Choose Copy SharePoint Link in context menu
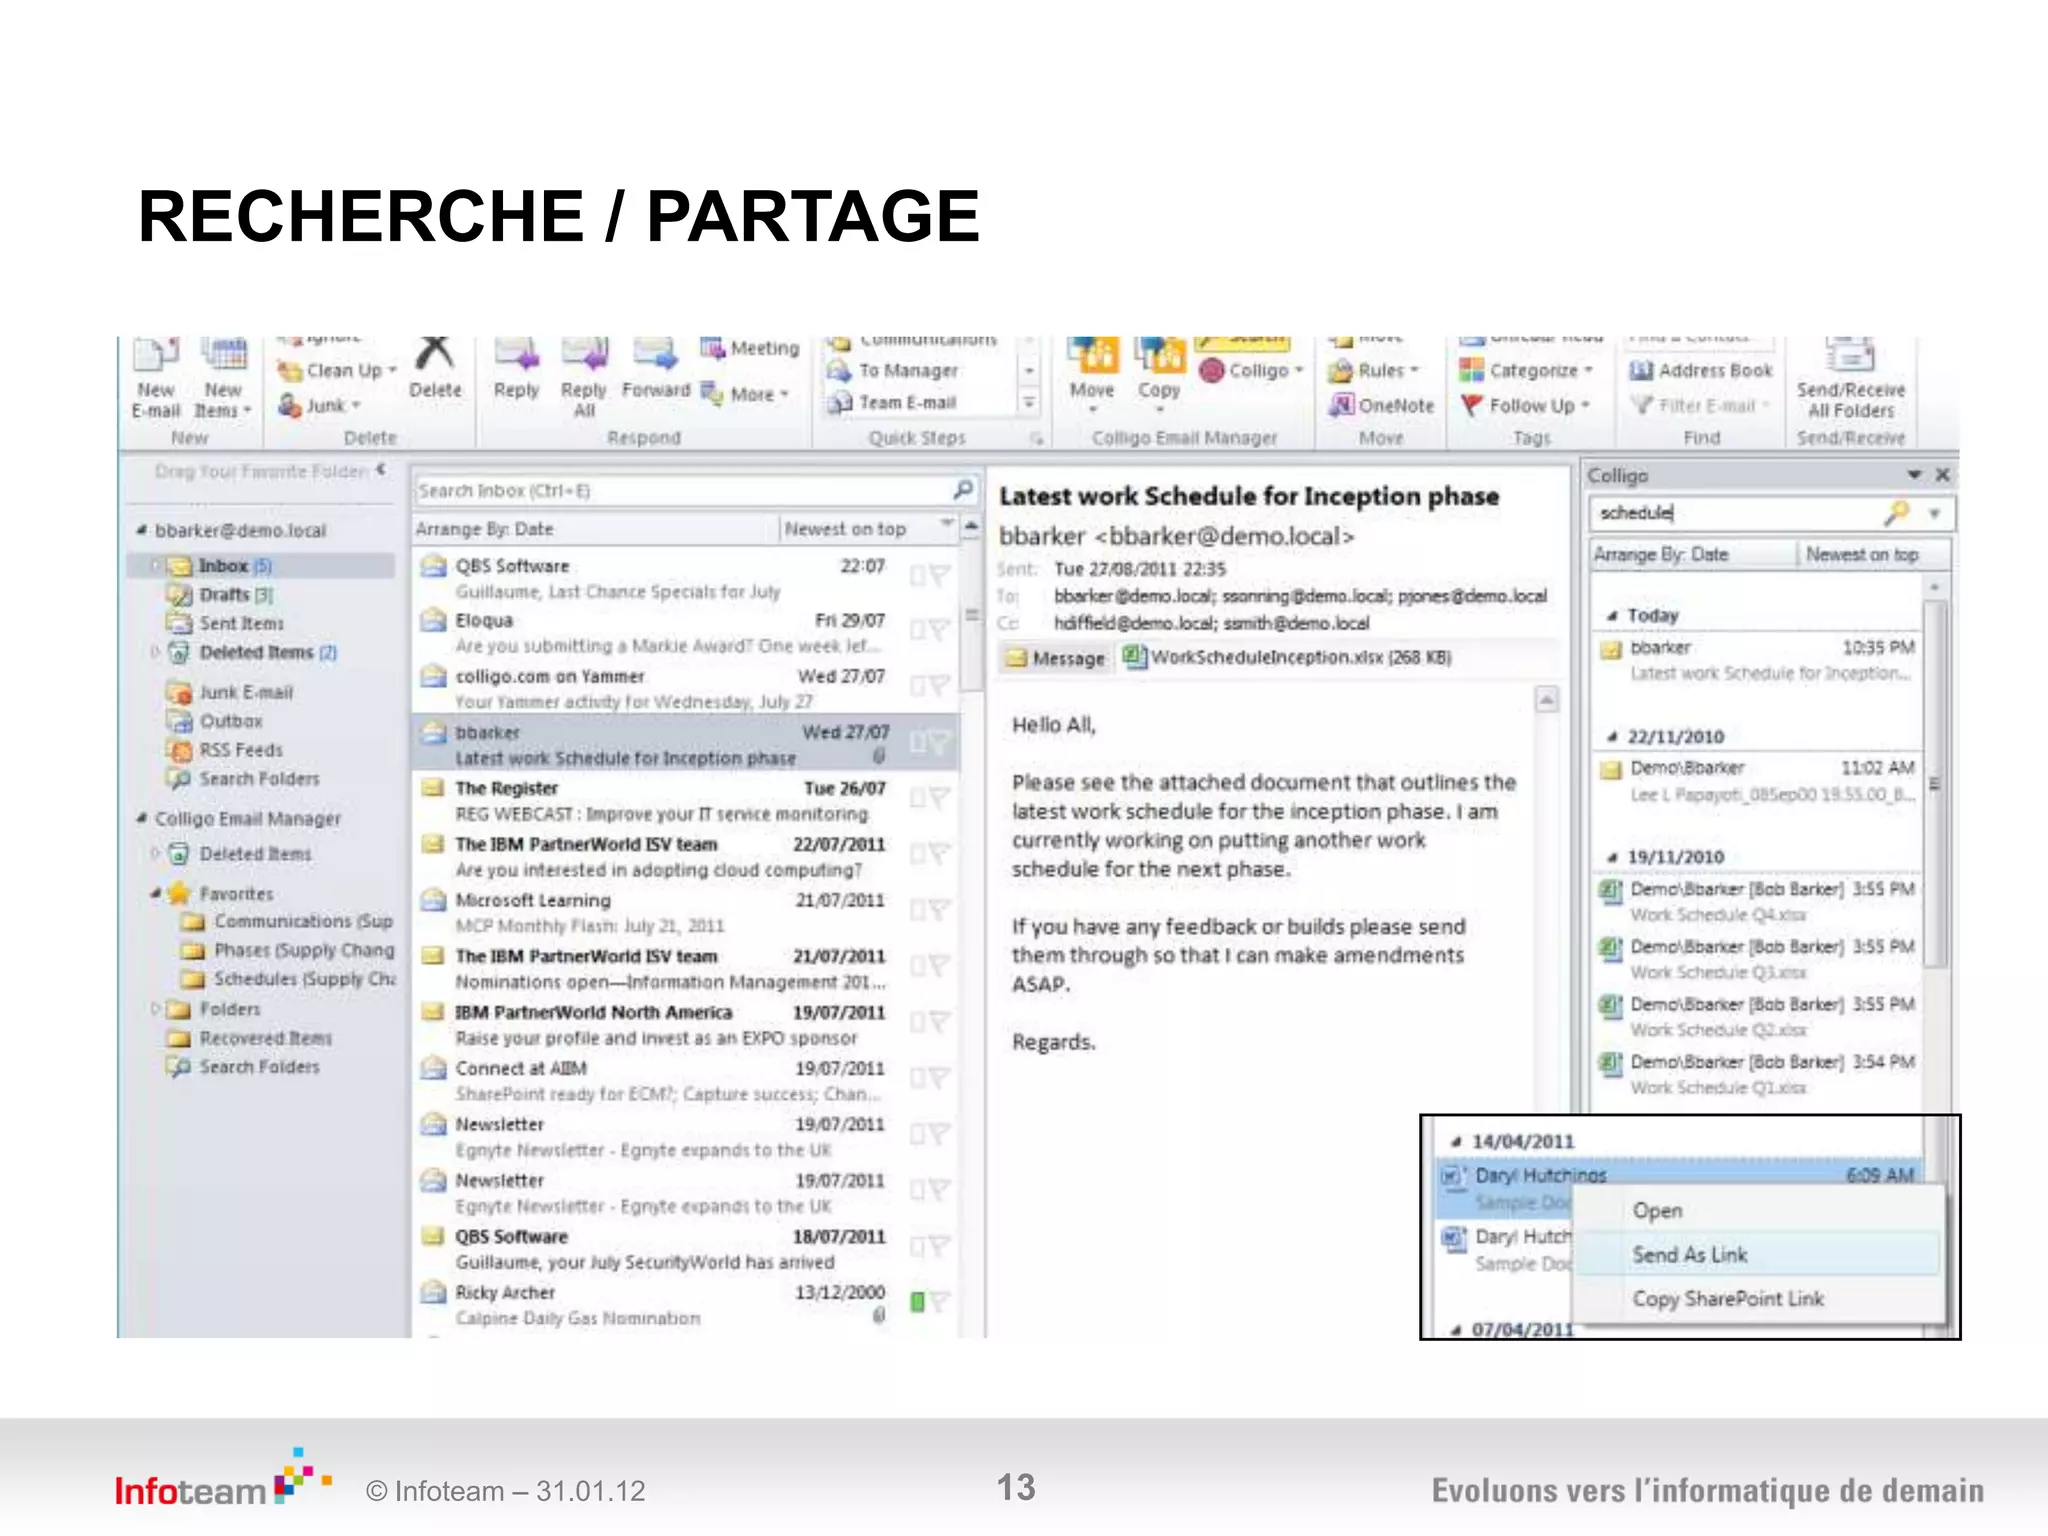Screen dimensions: 2048x1536 (x=1758, y=1298)
